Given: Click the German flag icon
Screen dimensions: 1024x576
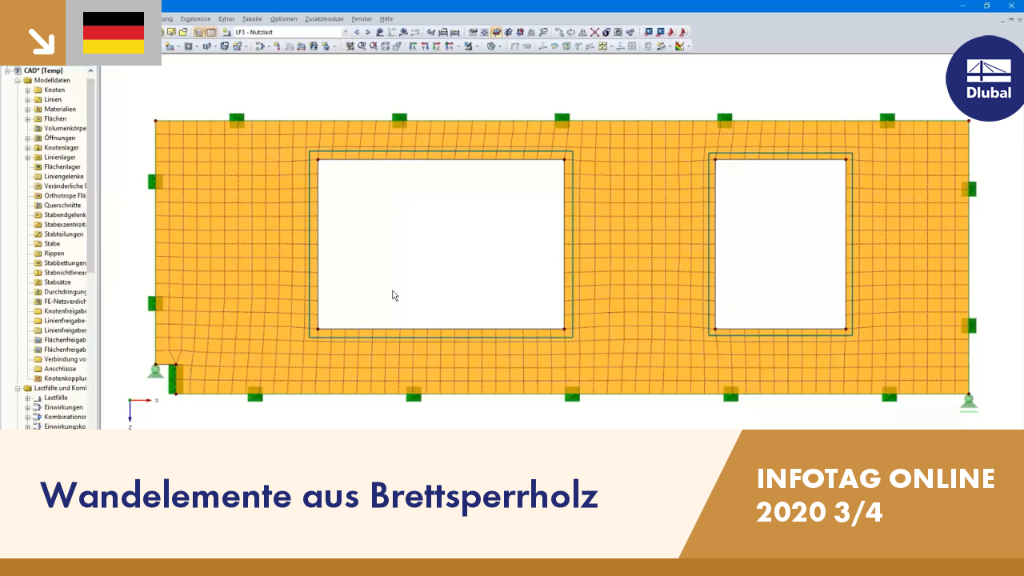Looking at the screenshot, I should (114, 33).
